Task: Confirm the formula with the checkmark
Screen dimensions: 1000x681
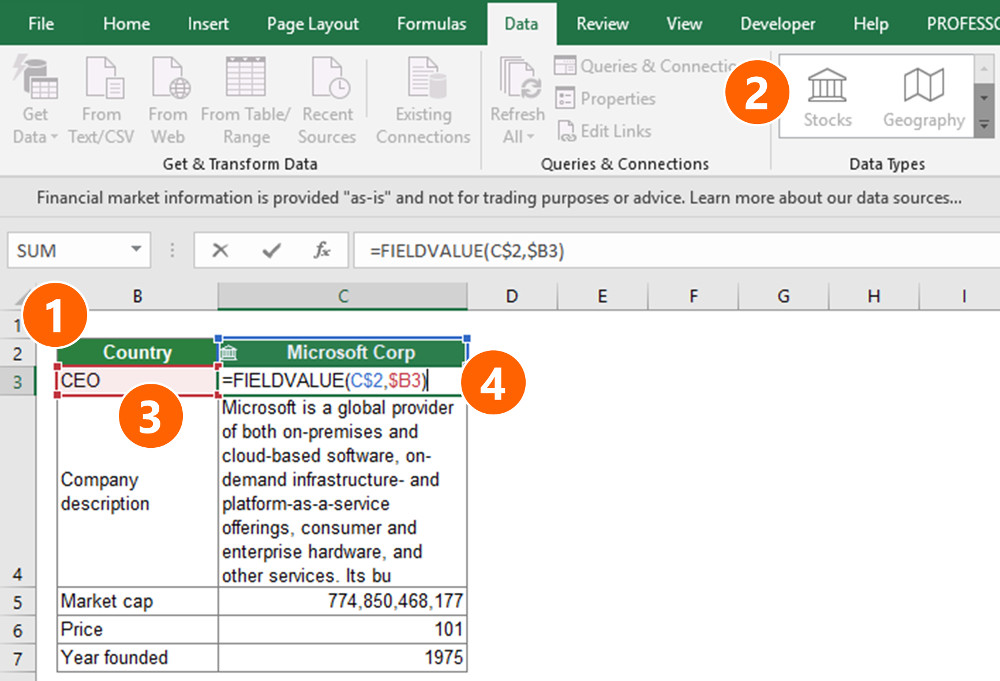Action: [x=272, y=250]
